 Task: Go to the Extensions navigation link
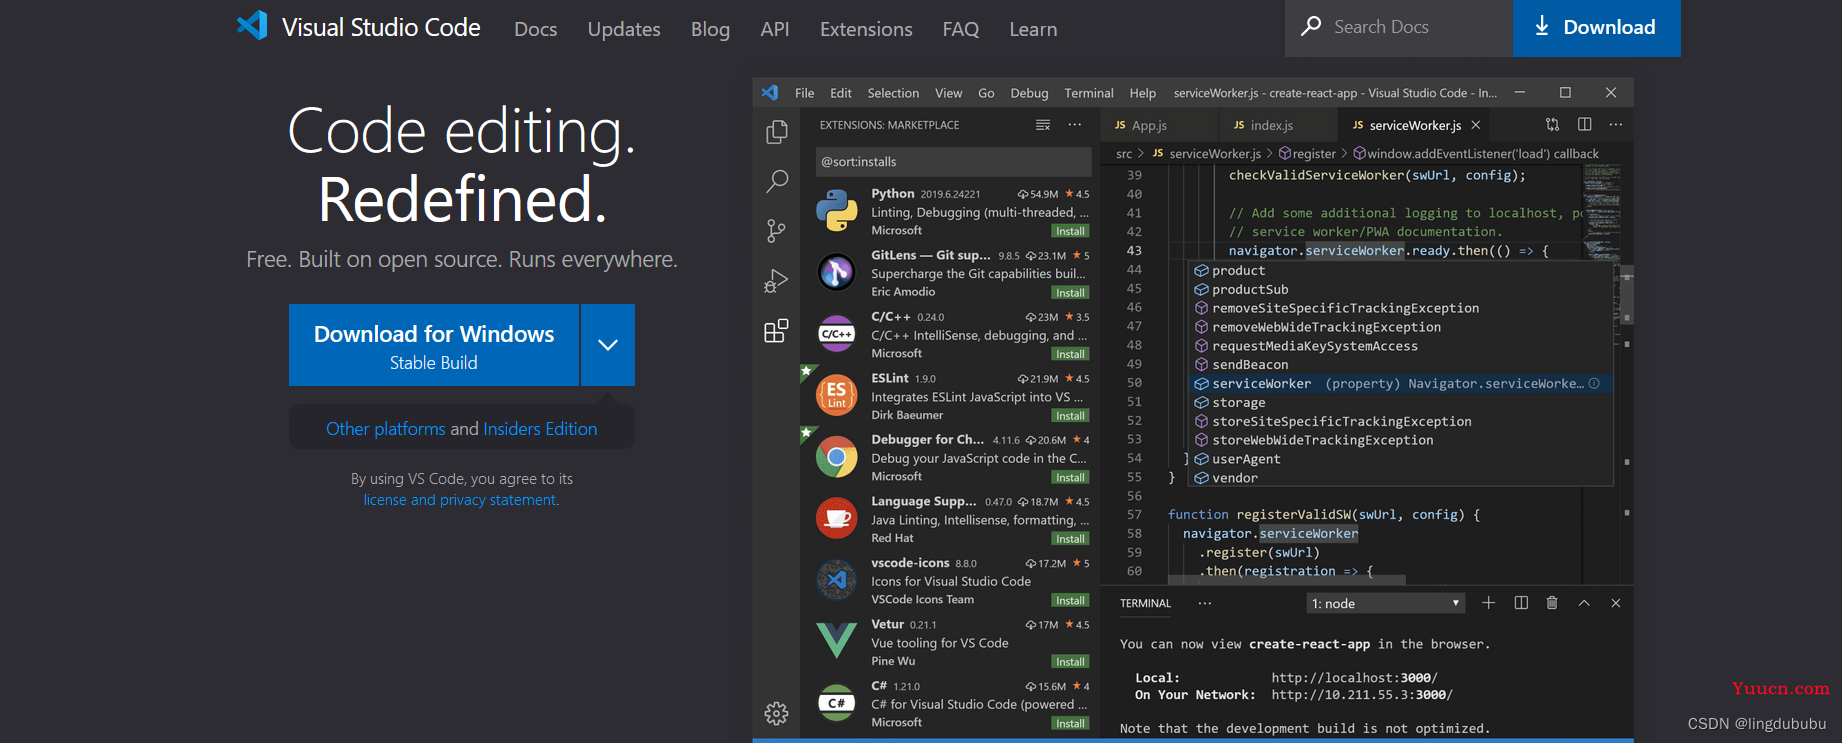(x=866, y=29)
